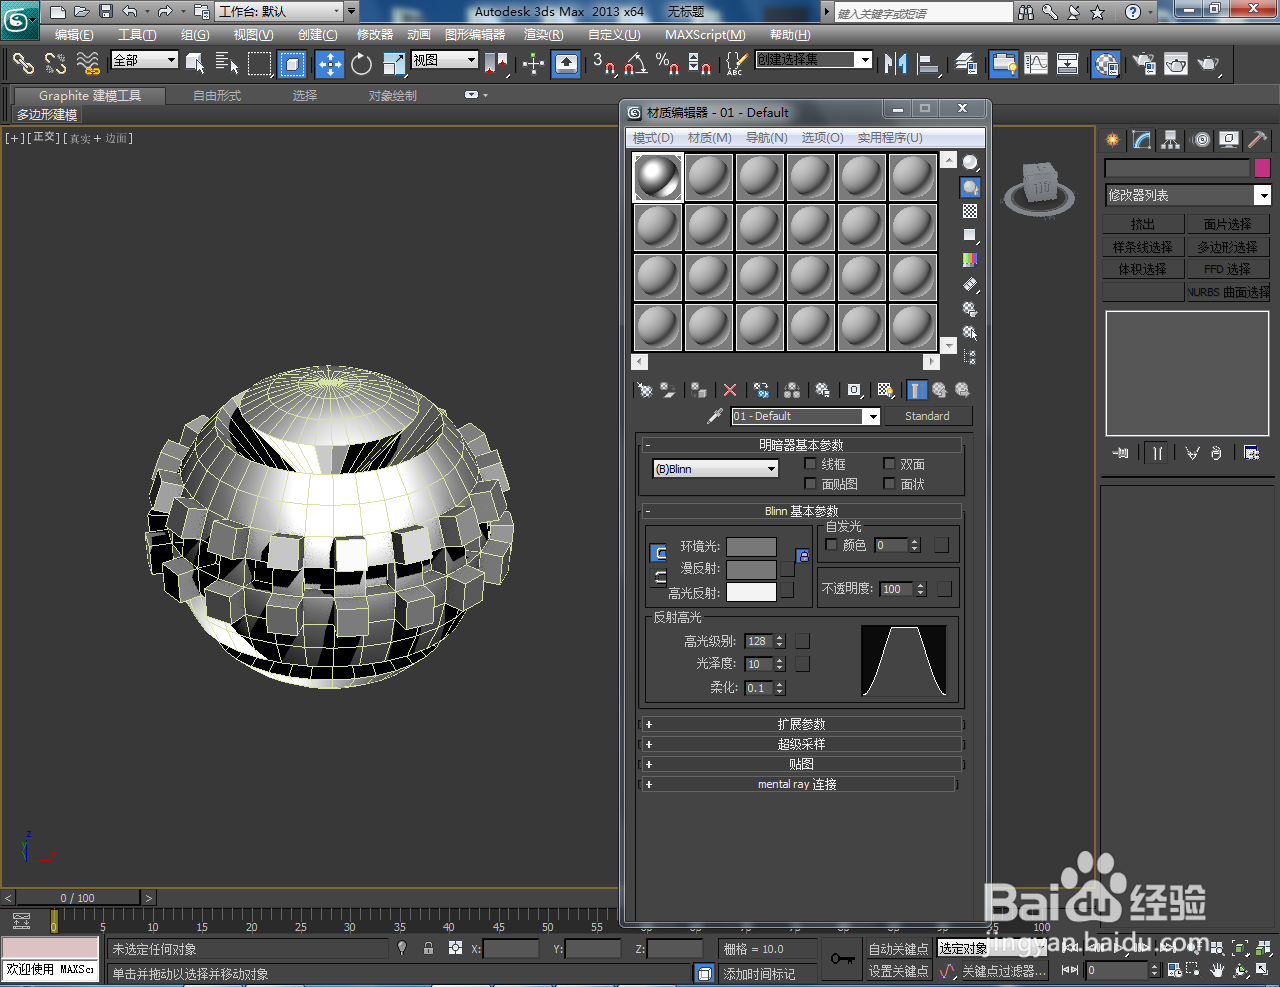Open the 漫反射 diffuse color swatch

749,570
